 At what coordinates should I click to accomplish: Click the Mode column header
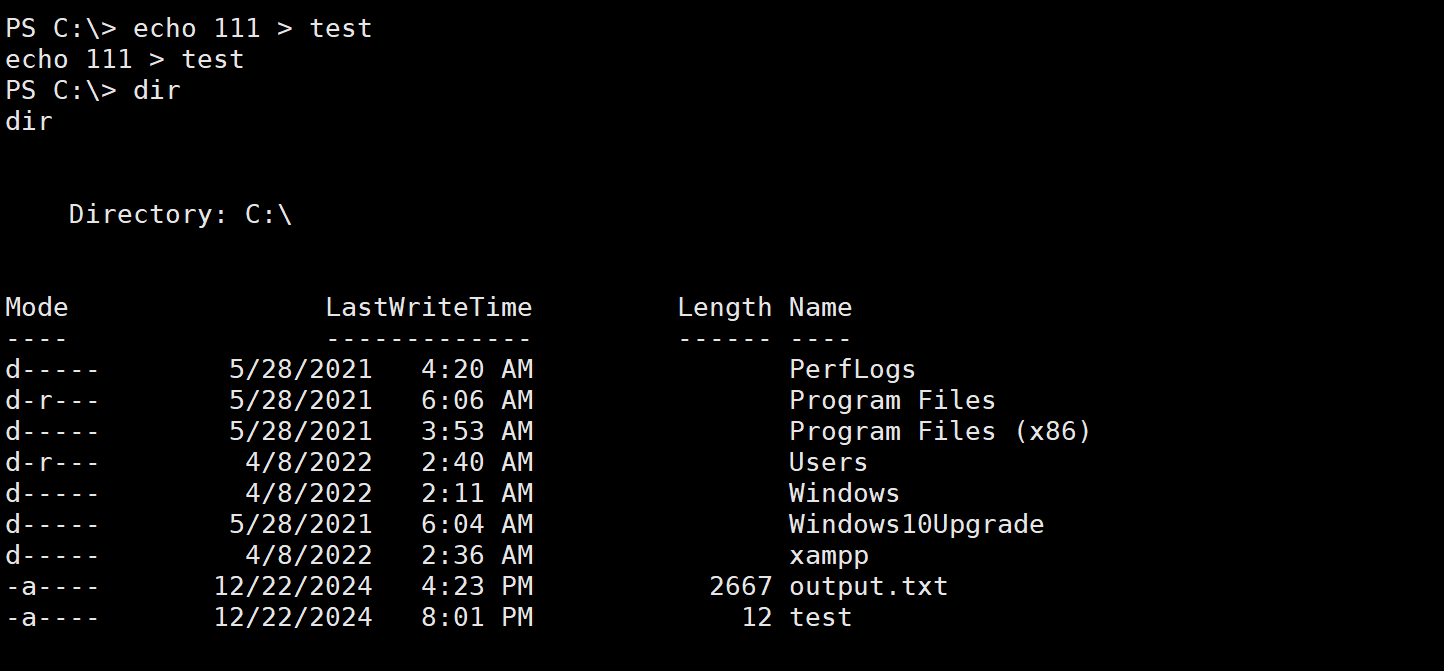(37, 308)
